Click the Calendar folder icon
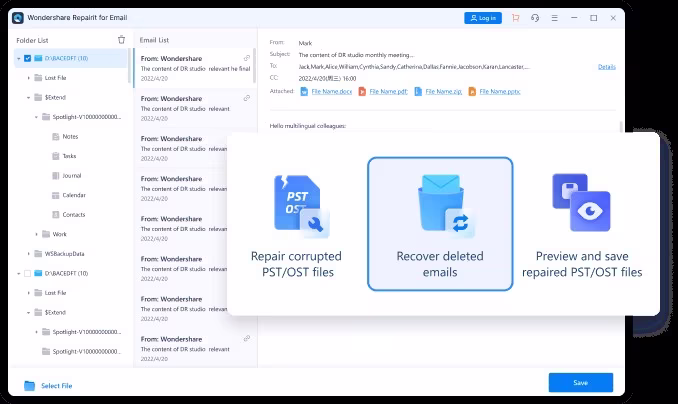 point(55,195)
